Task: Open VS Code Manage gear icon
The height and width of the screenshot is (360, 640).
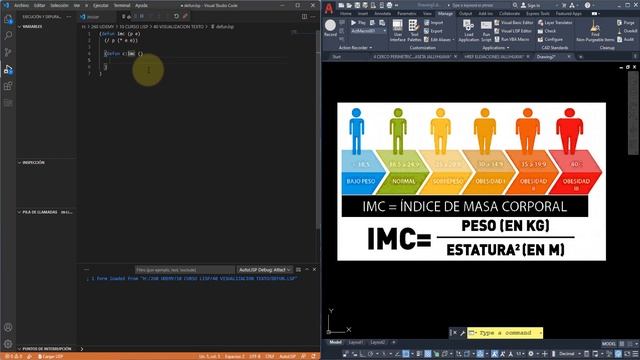Action: (x=8, y=344)
